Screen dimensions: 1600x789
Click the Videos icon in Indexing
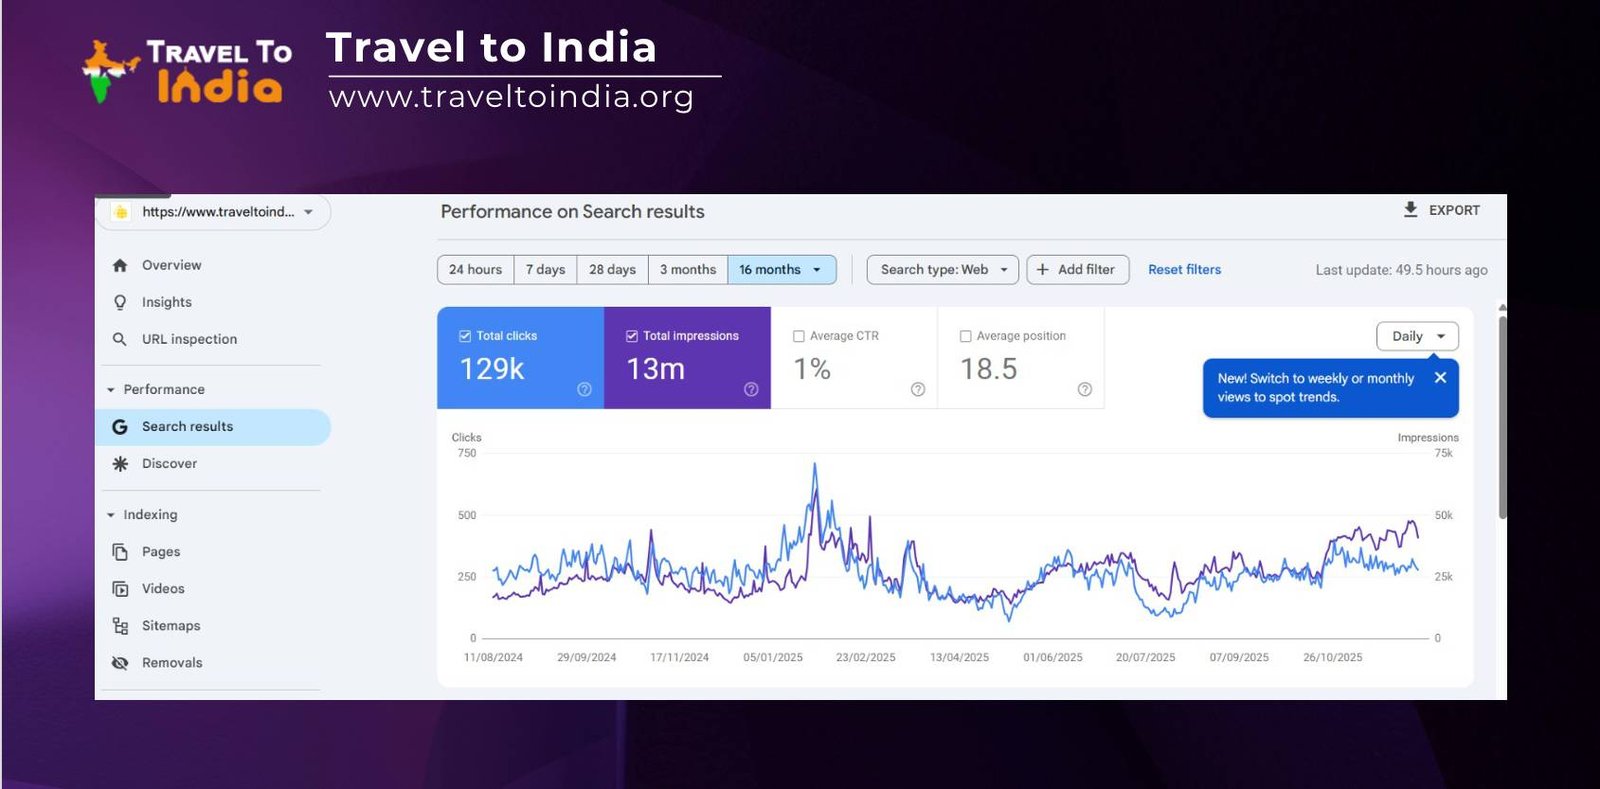(120, 589)
